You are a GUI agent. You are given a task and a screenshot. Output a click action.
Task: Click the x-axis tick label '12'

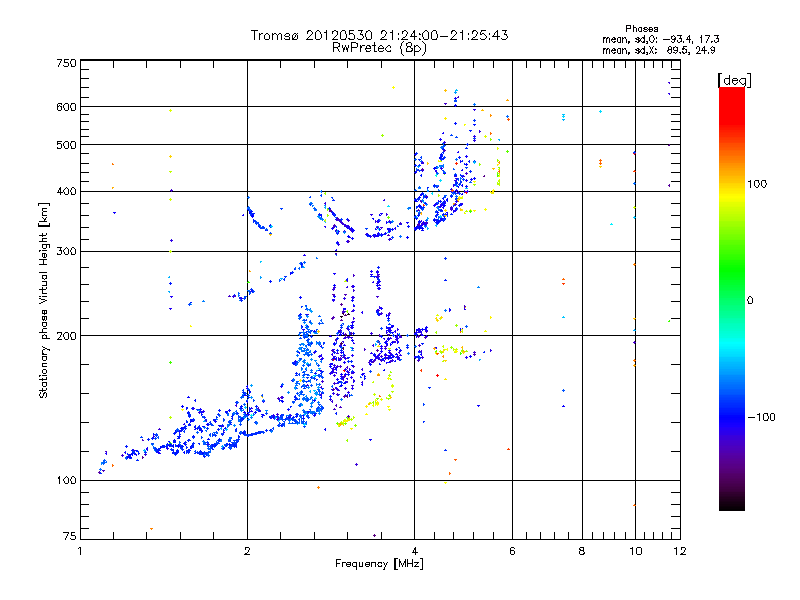tap(680, 551)
